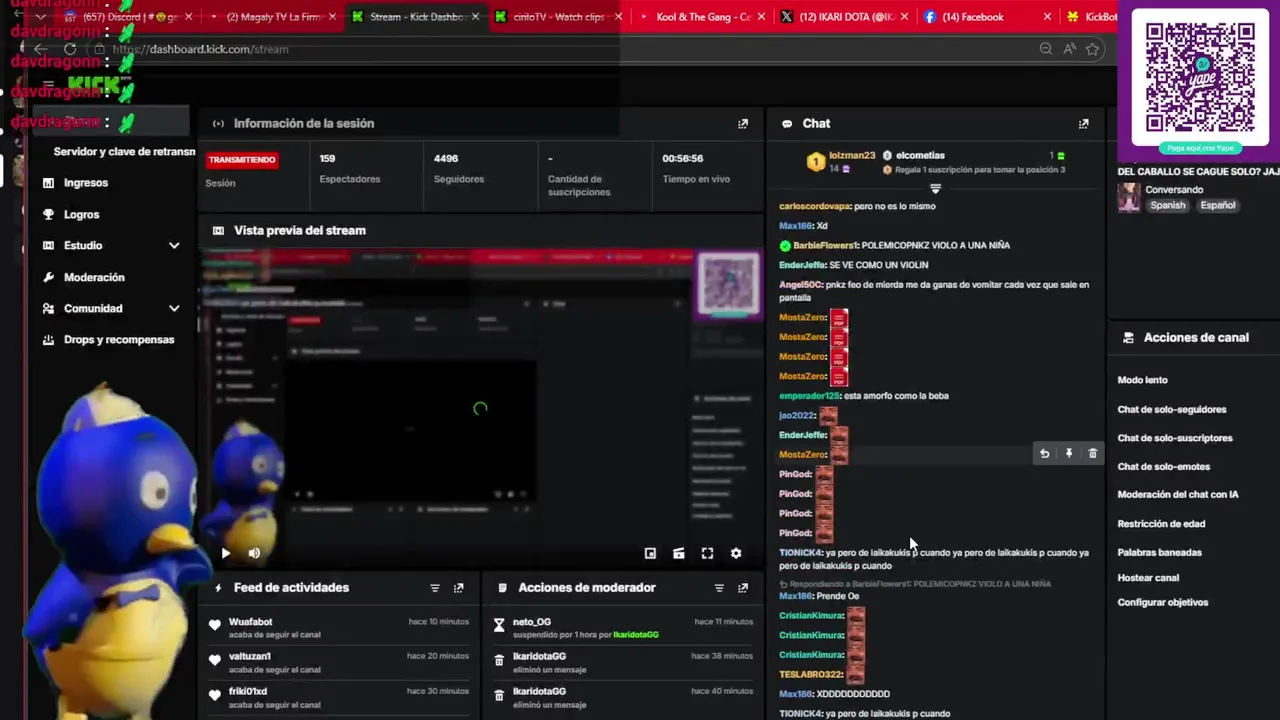Reload the browser page

(x=70, y=49)
